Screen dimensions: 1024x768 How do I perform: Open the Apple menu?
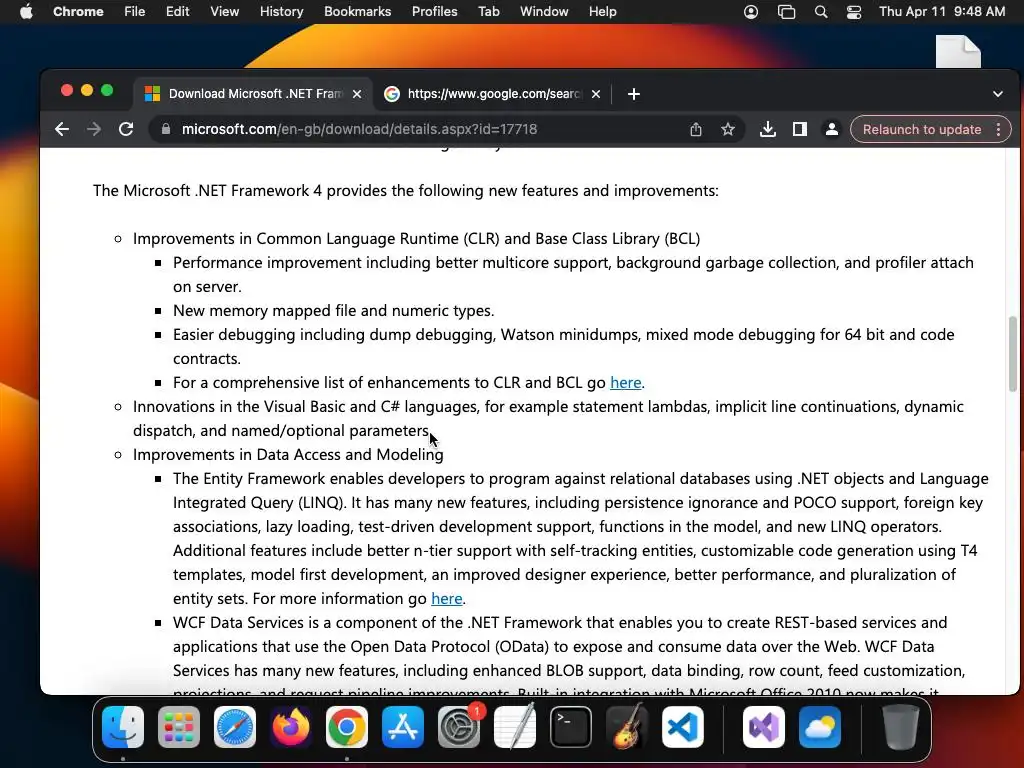point(26,12)
